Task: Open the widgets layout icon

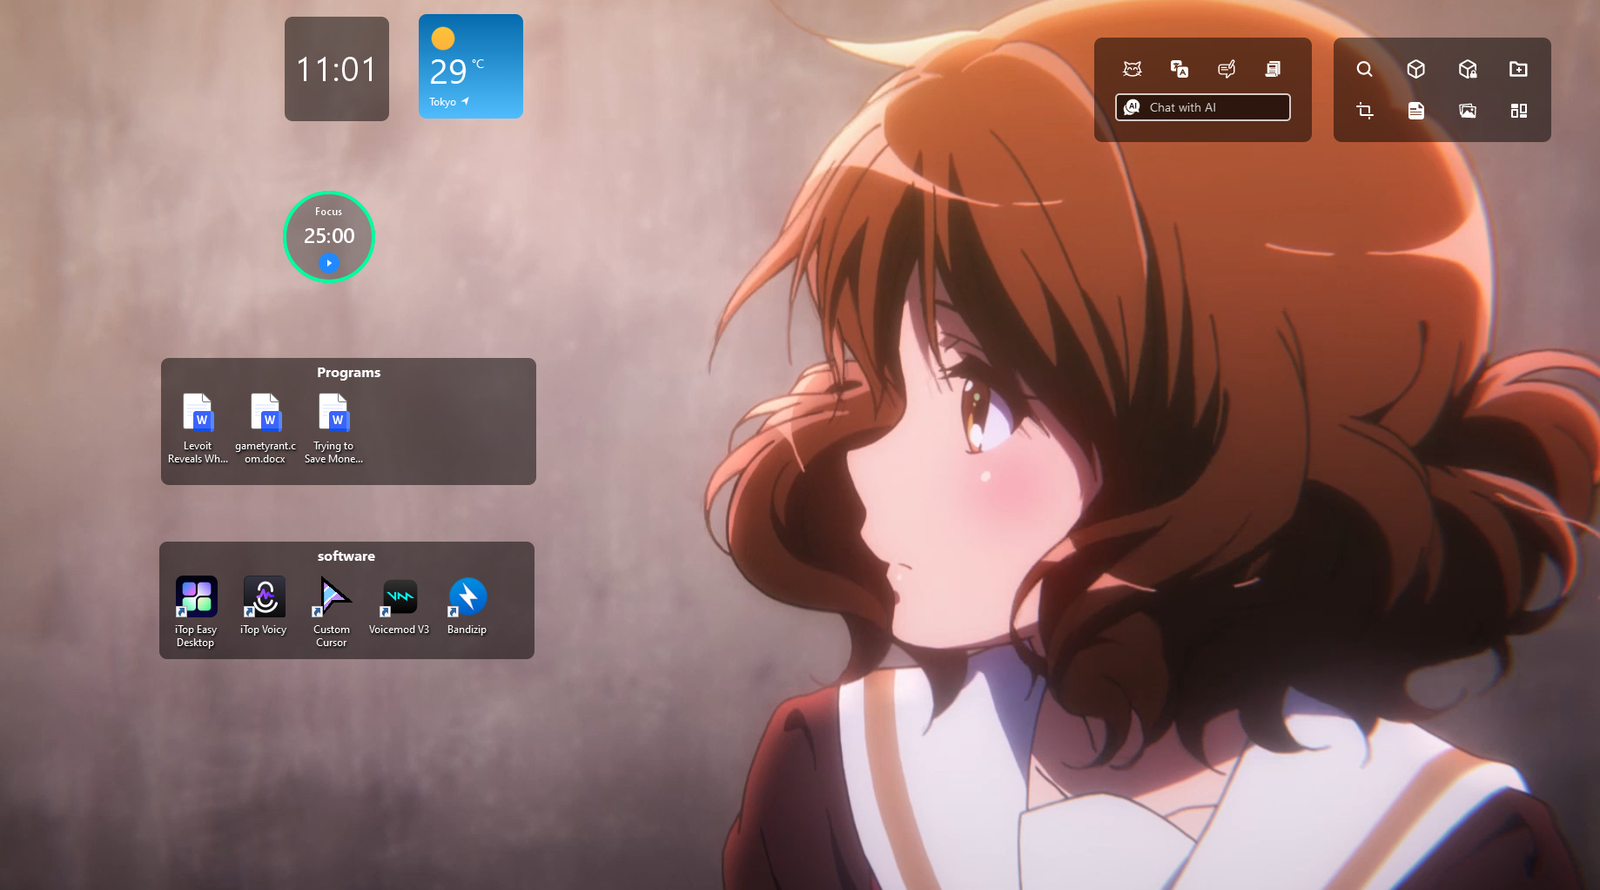Action: [x=1518, y=110]
